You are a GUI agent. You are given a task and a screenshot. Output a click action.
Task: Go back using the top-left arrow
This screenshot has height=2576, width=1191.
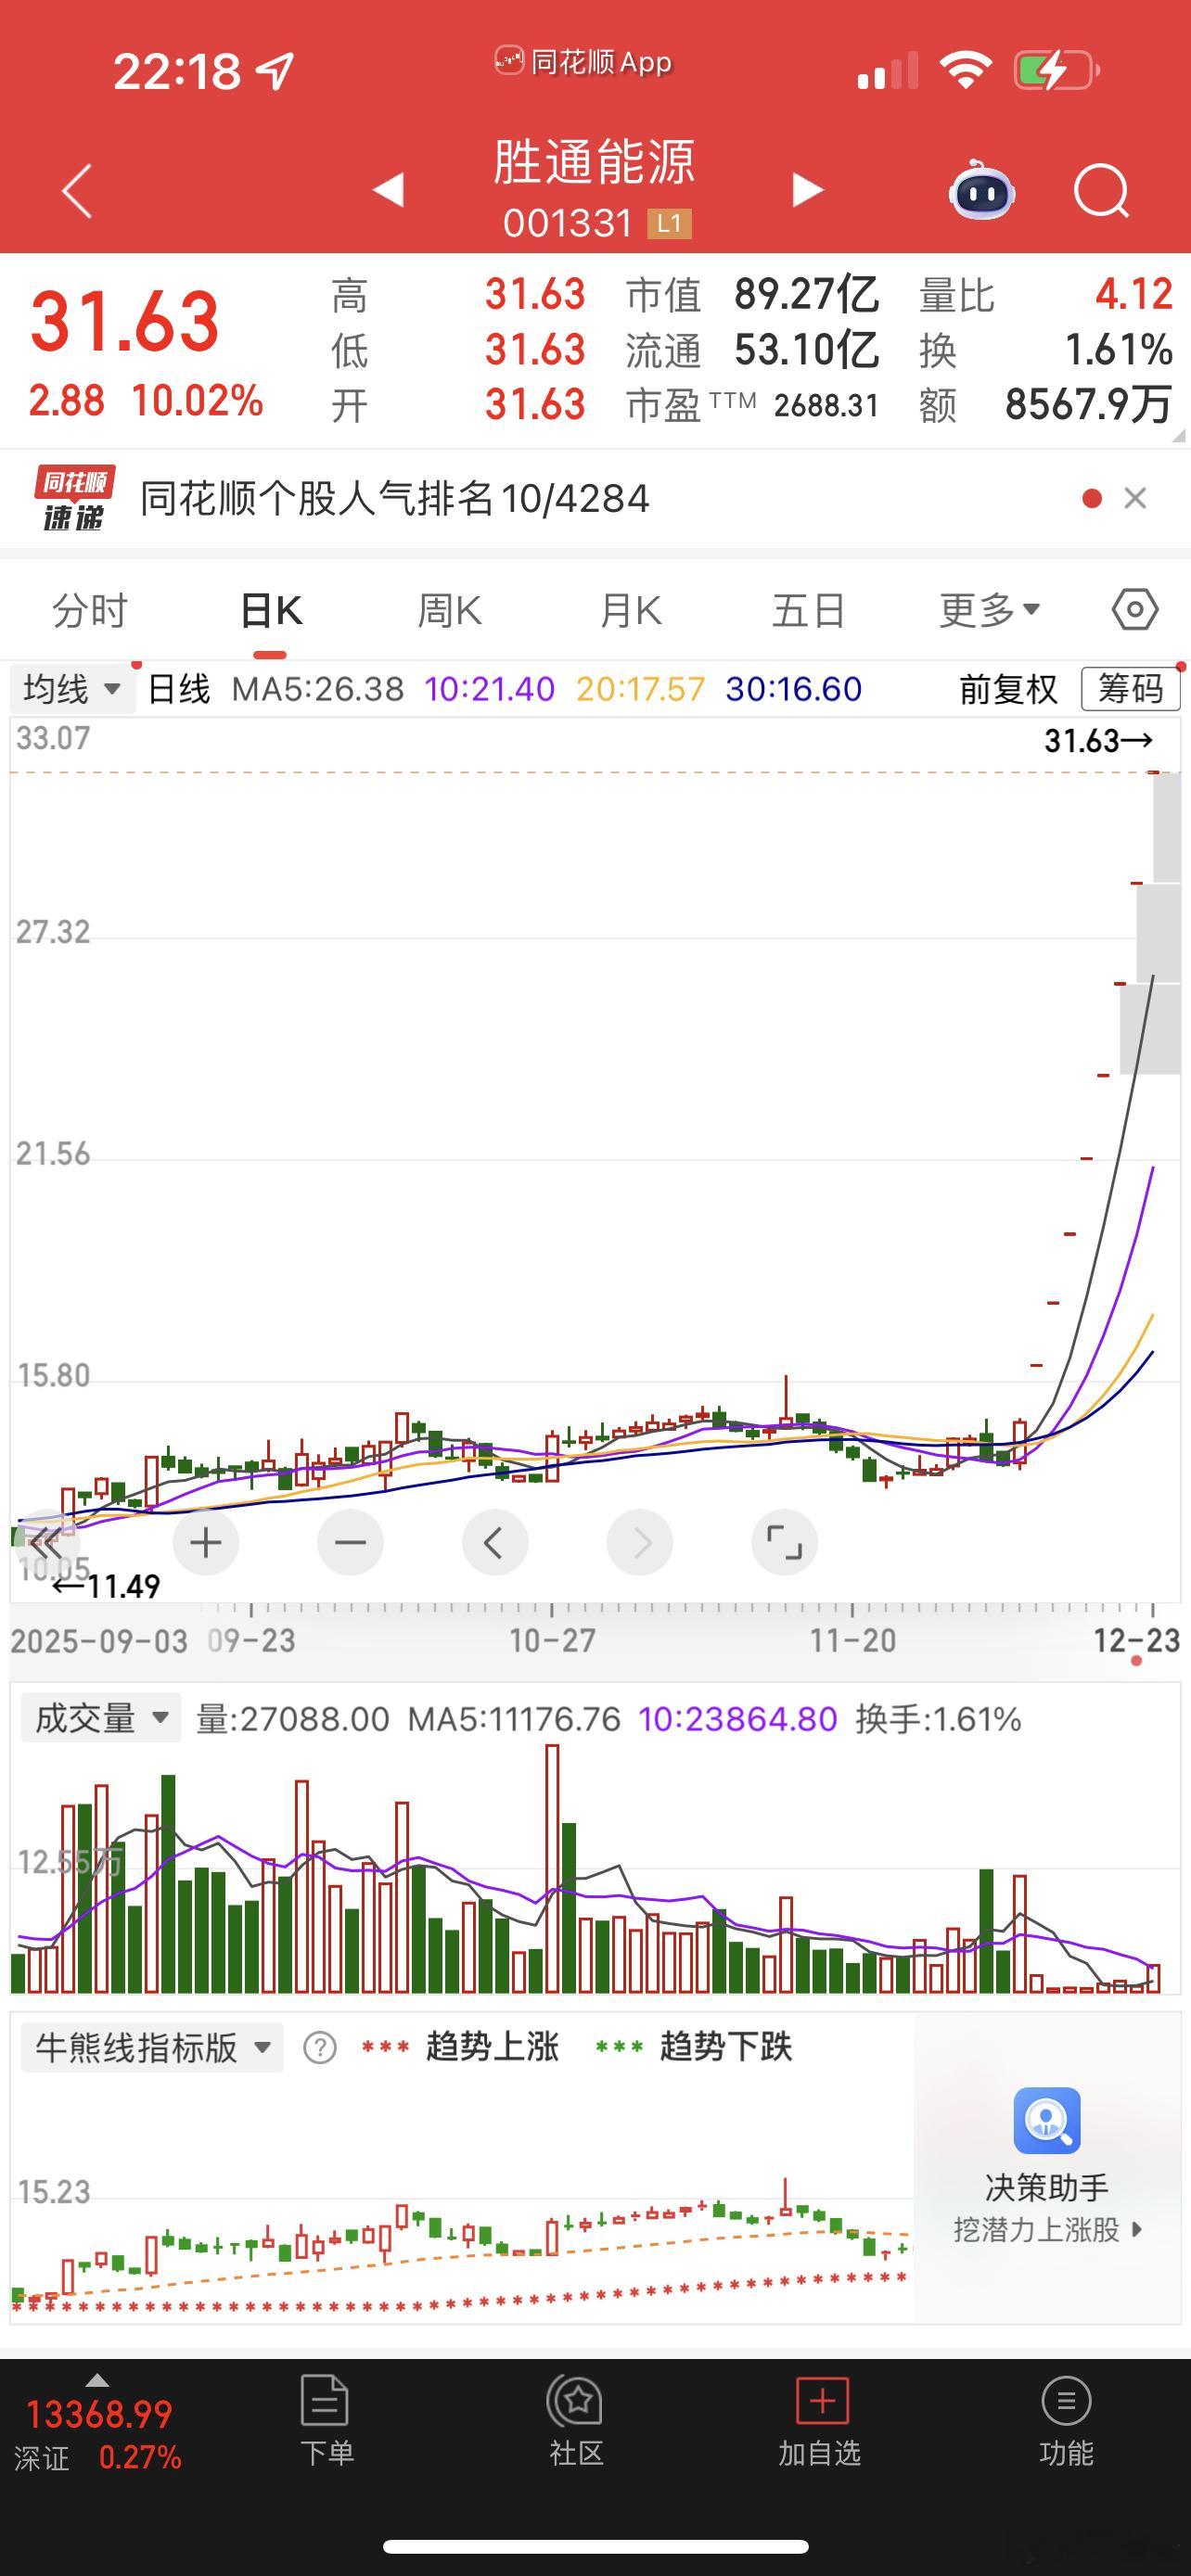tap(77, 190)
